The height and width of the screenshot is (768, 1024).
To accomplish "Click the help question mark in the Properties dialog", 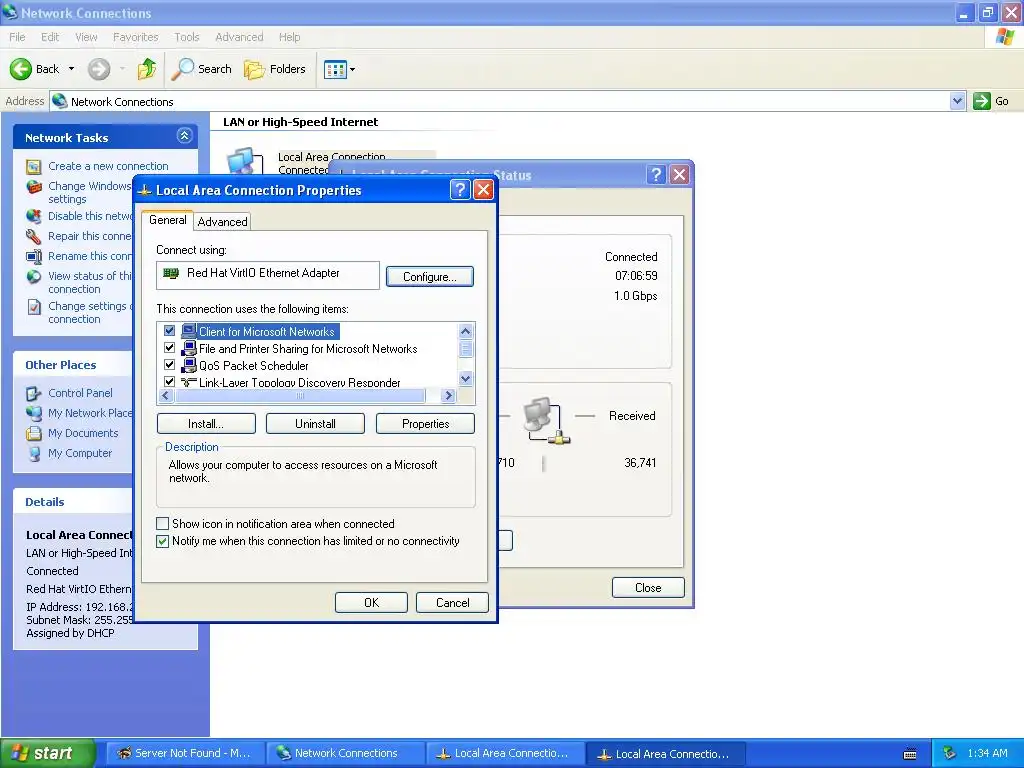I will (460, 190).
